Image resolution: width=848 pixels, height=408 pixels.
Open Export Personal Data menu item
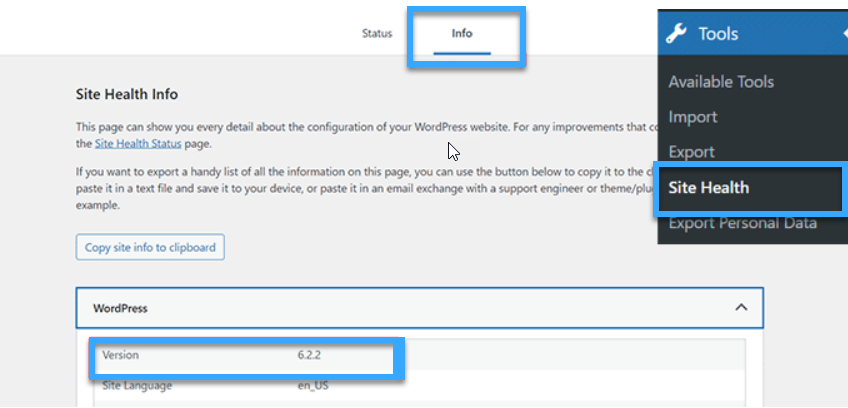pyautogui.click(x=743, y=223)
